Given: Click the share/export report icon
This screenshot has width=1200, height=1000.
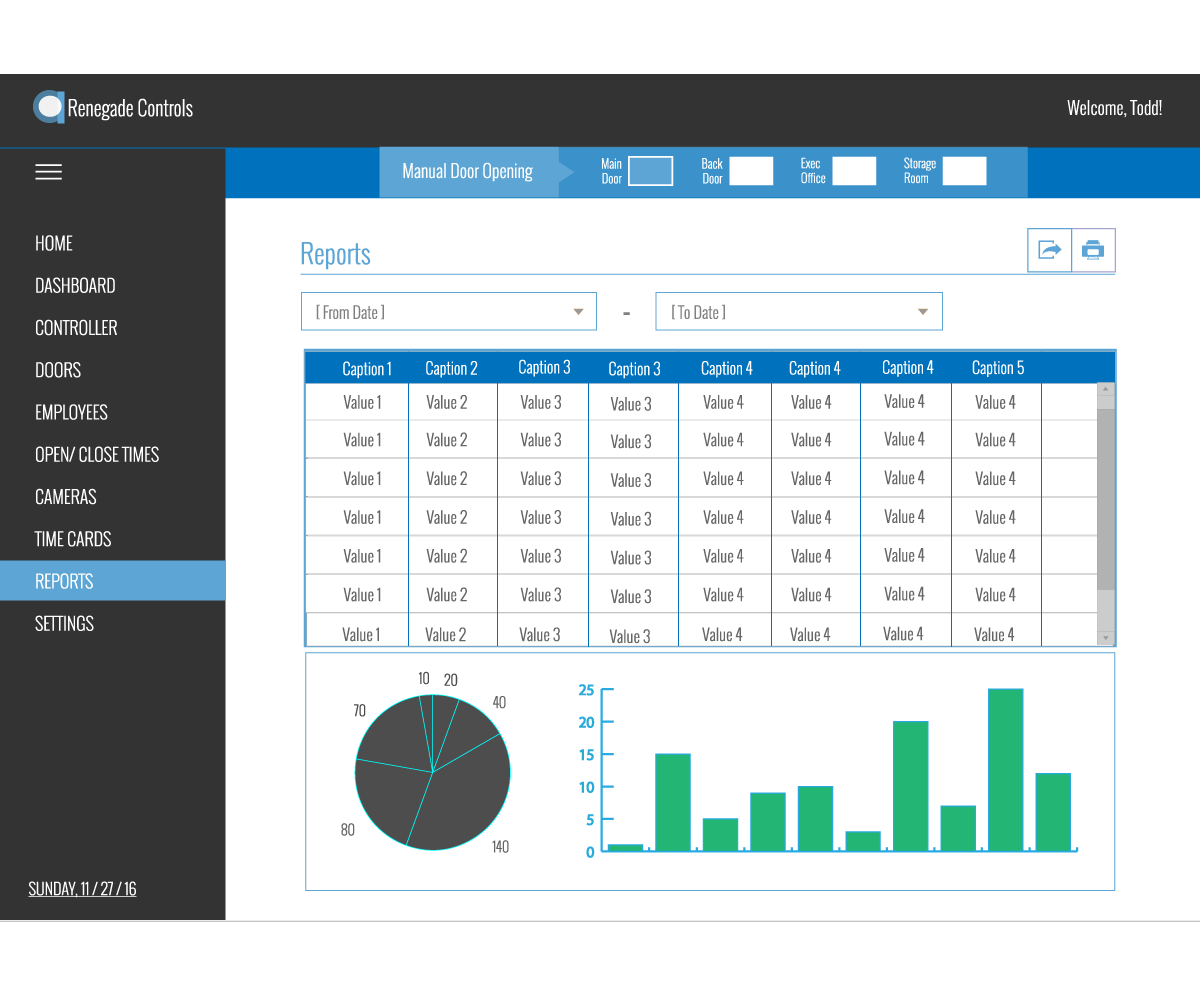Looking at the screenshot, I should tap(1049, 250).
